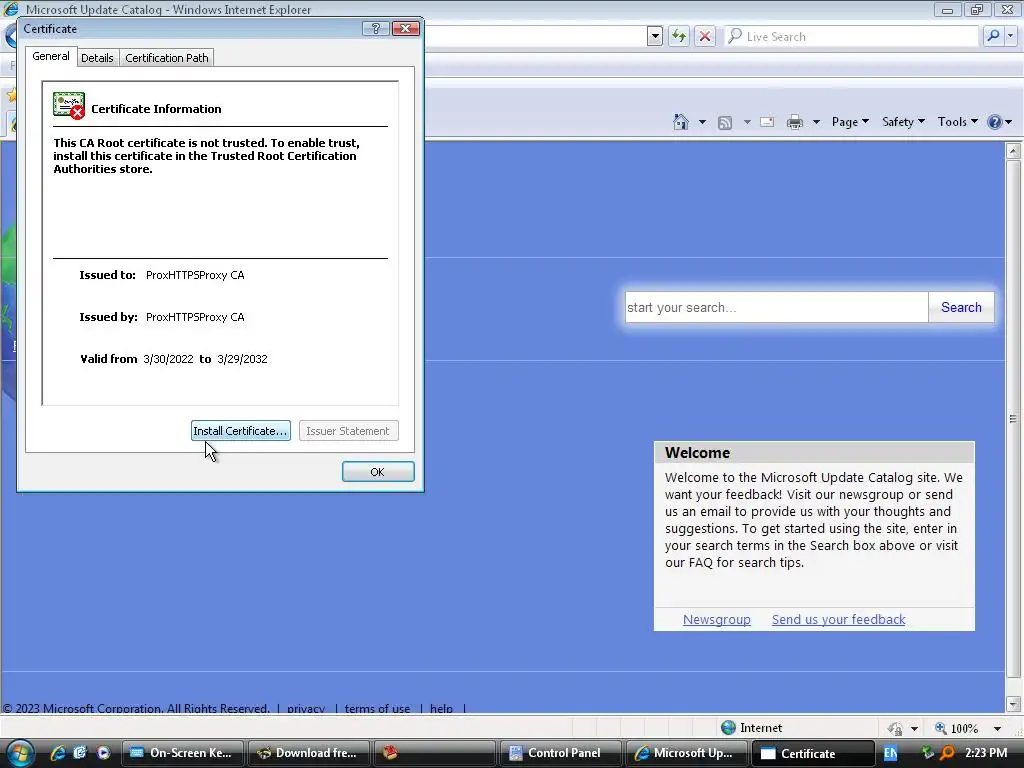Viewport: 1024px width, 768px height.
Task: Expand the Print options dropdown arrow
Action: coord(816,122)
